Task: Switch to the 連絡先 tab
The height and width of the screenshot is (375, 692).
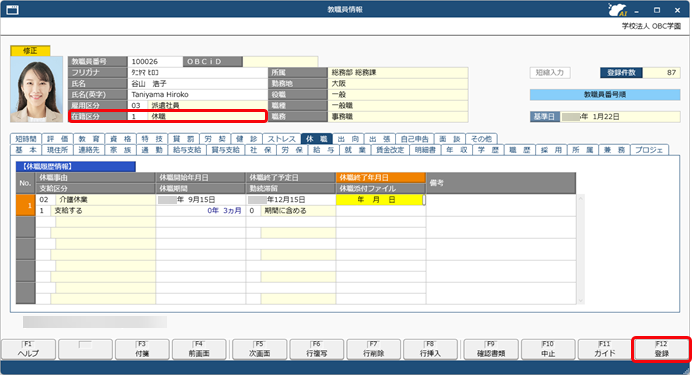Action: coord(89,150)
